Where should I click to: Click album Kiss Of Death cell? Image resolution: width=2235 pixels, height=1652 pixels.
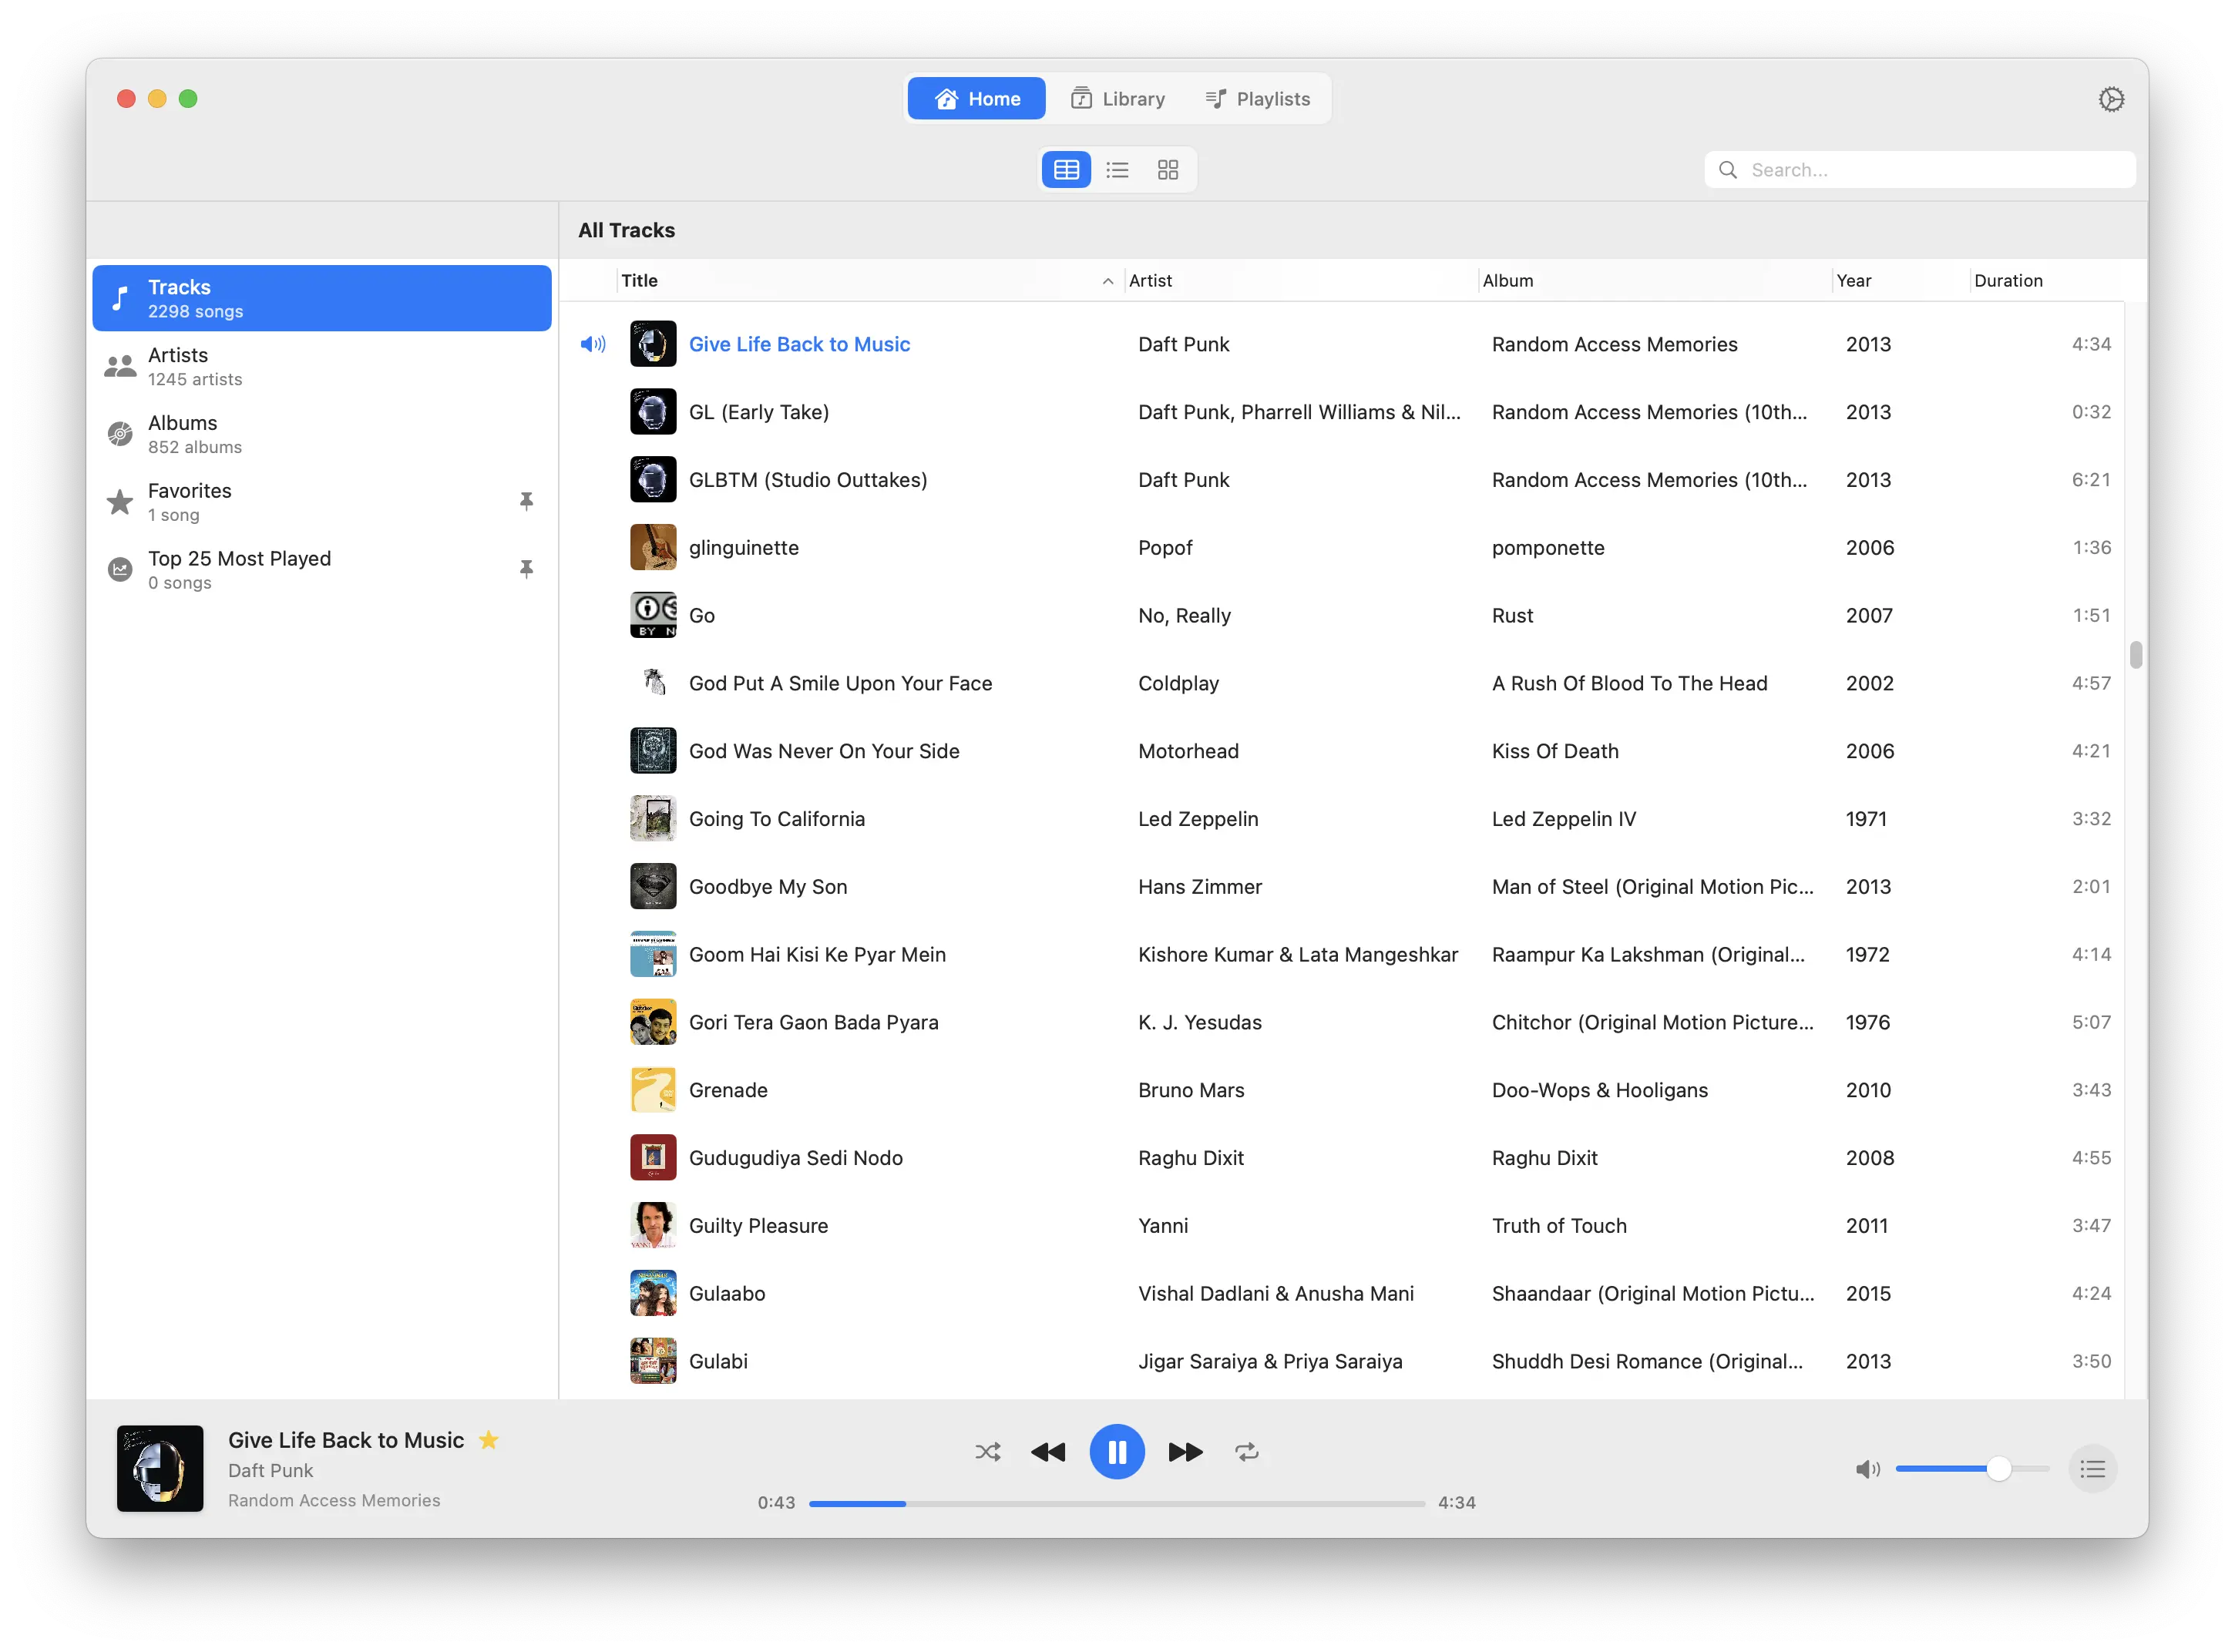click(x=1554, y=751)
